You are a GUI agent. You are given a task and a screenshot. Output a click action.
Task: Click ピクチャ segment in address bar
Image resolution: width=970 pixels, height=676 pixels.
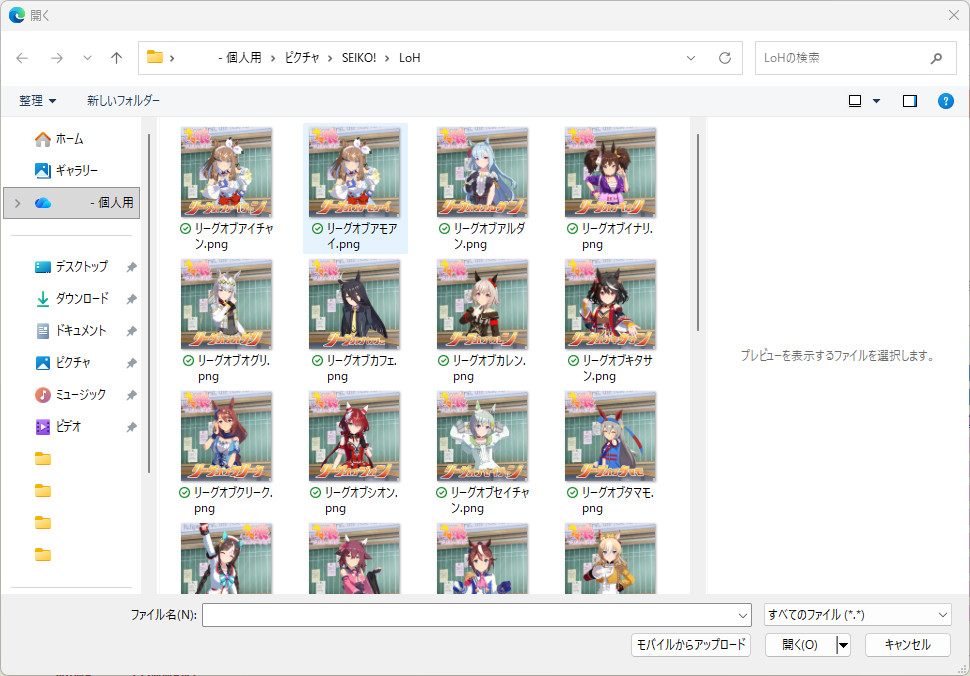302,58
